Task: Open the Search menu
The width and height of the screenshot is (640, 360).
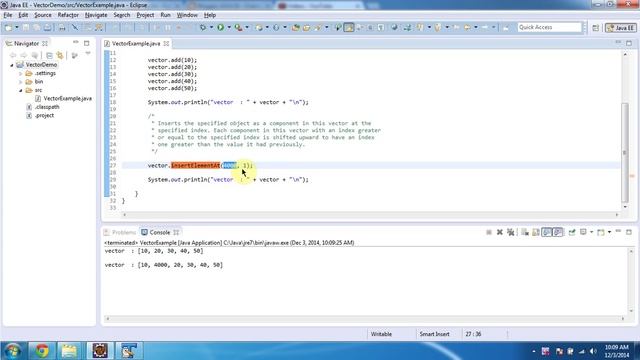Action: tap(122, 15)
